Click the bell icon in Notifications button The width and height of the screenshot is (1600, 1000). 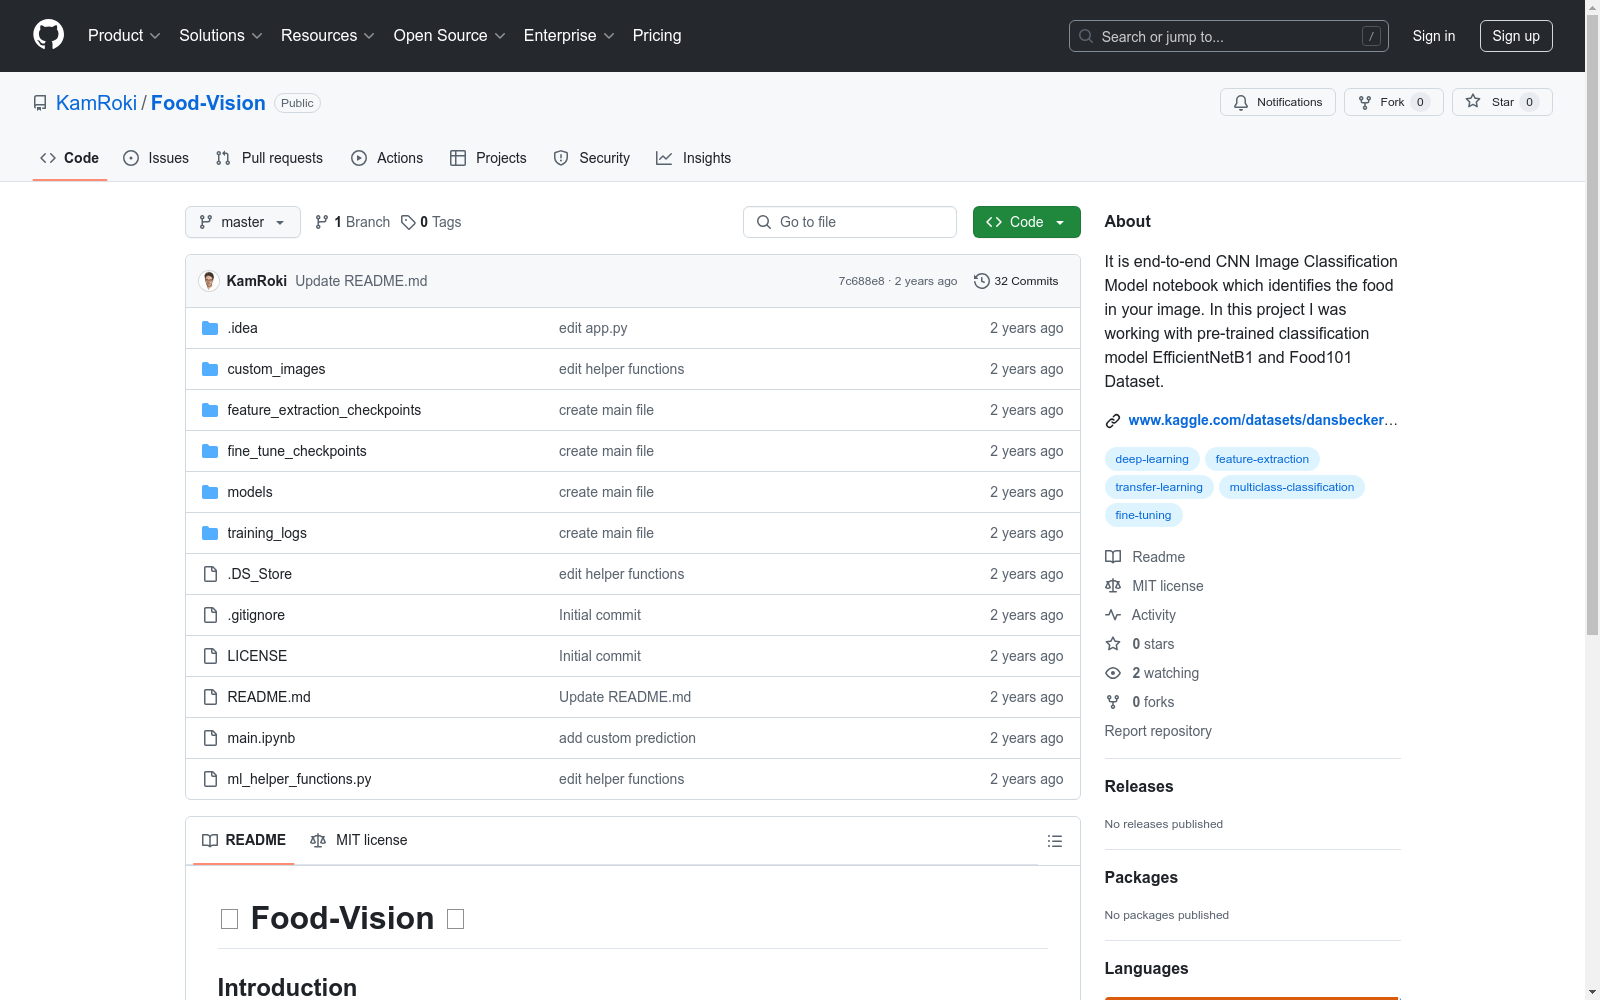1241,102
